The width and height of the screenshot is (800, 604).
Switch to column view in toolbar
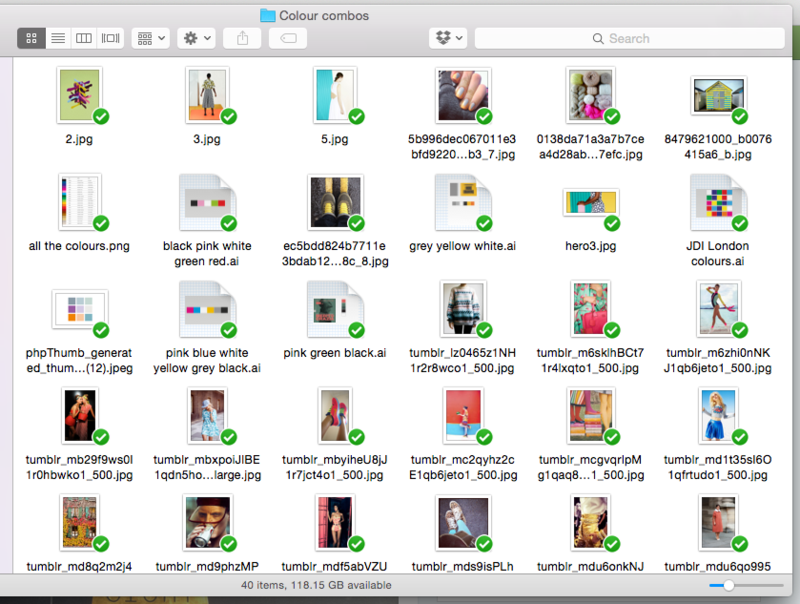(84, 38)
